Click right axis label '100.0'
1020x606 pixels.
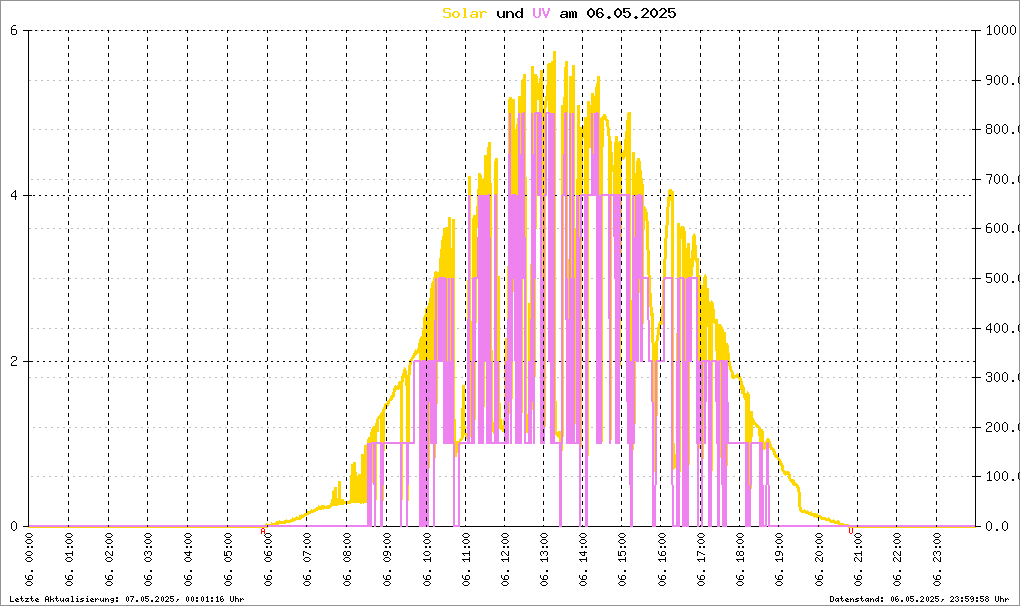coord(1002,477)
